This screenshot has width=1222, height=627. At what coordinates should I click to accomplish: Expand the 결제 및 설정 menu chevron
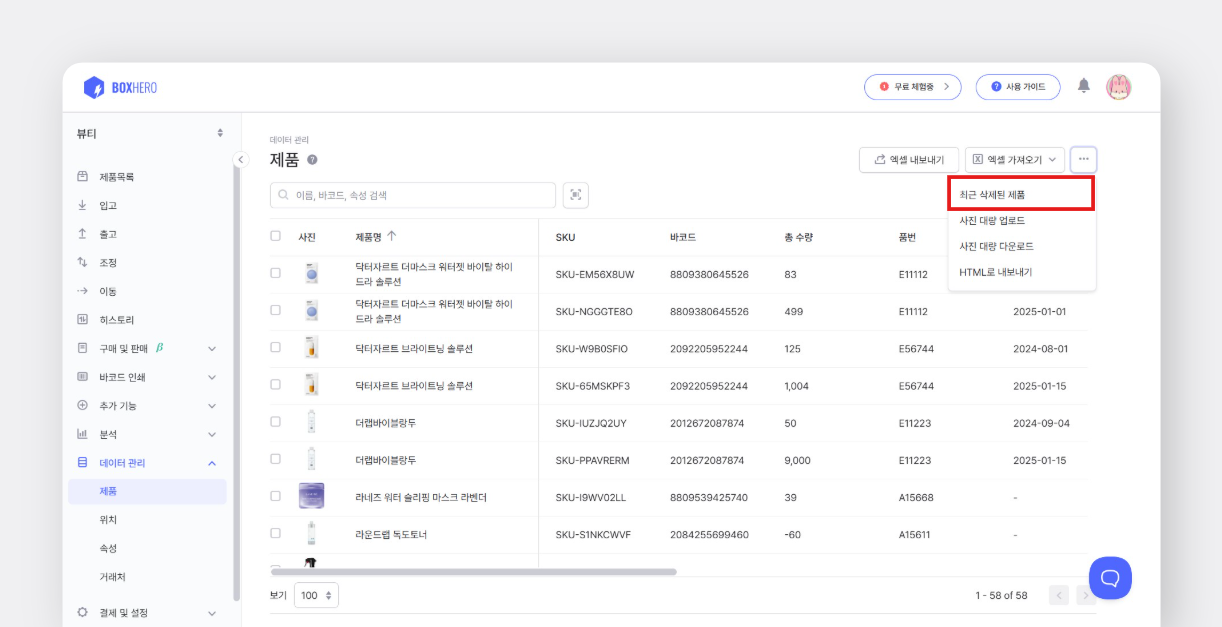[212, 612]
